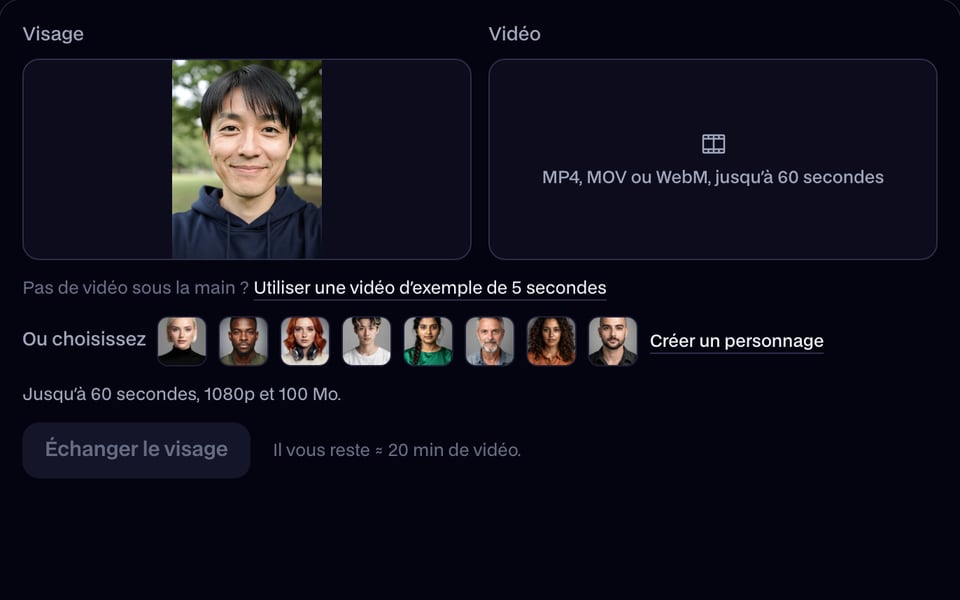Click the Visage section label
Image resolution: width=960 pixels, height=600 pixels.
(x=53, y=34)
